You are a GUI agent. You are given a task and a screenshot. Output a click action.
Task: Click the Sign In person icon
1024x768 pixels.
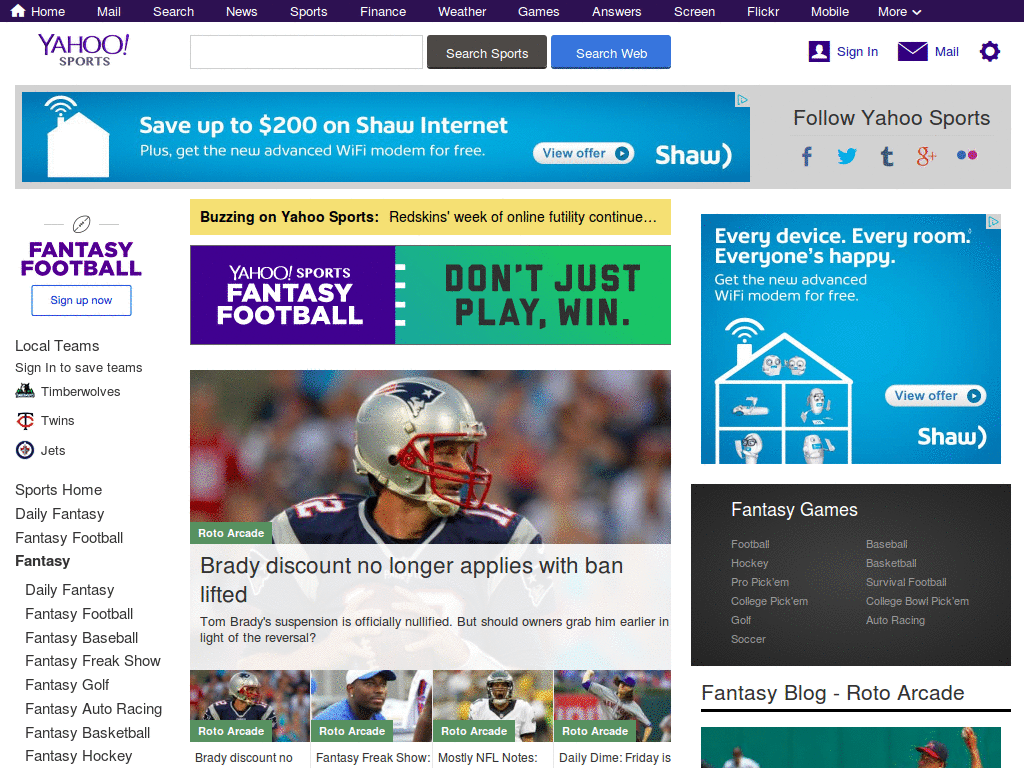click(x=819, y=52)
